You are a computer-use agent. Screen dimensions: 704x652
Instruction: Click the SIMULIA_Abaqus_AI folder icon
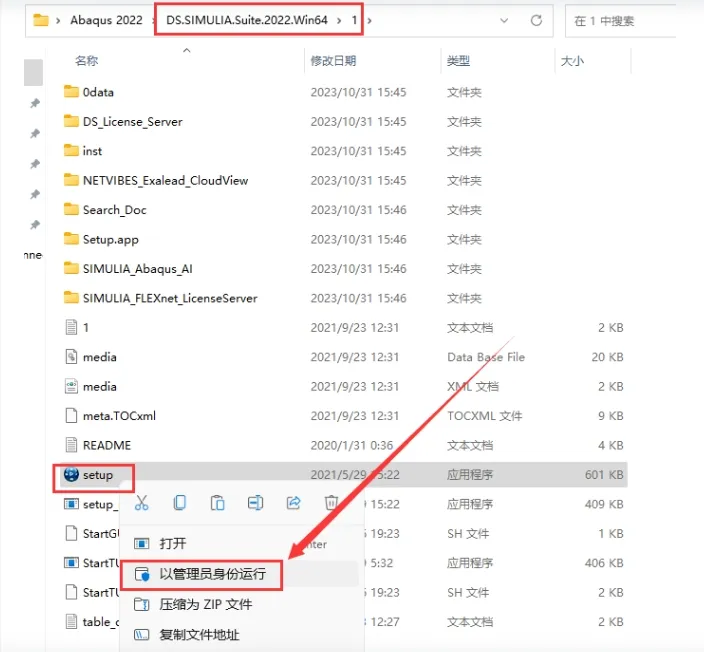pyautogui.click(x=71, y=269)
